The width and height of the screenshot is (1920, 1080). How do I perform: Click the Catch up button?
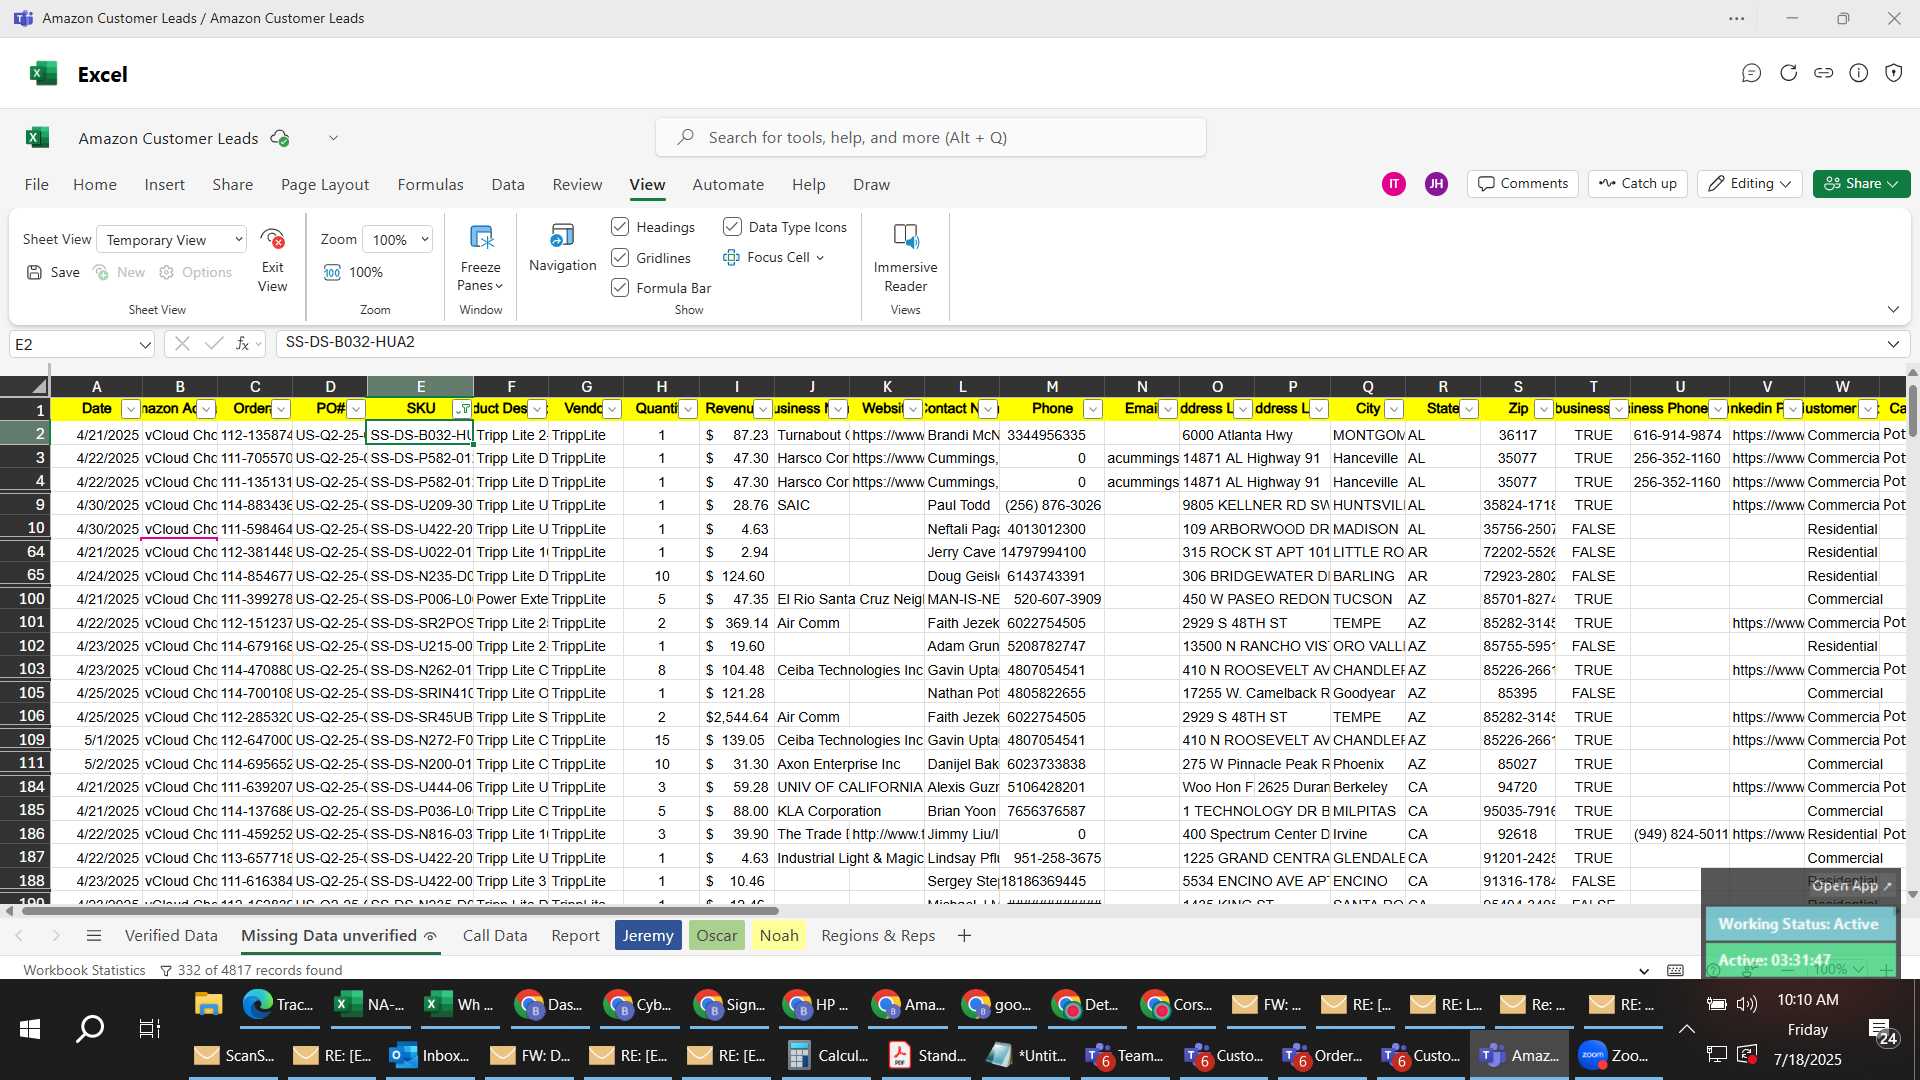1638,184
